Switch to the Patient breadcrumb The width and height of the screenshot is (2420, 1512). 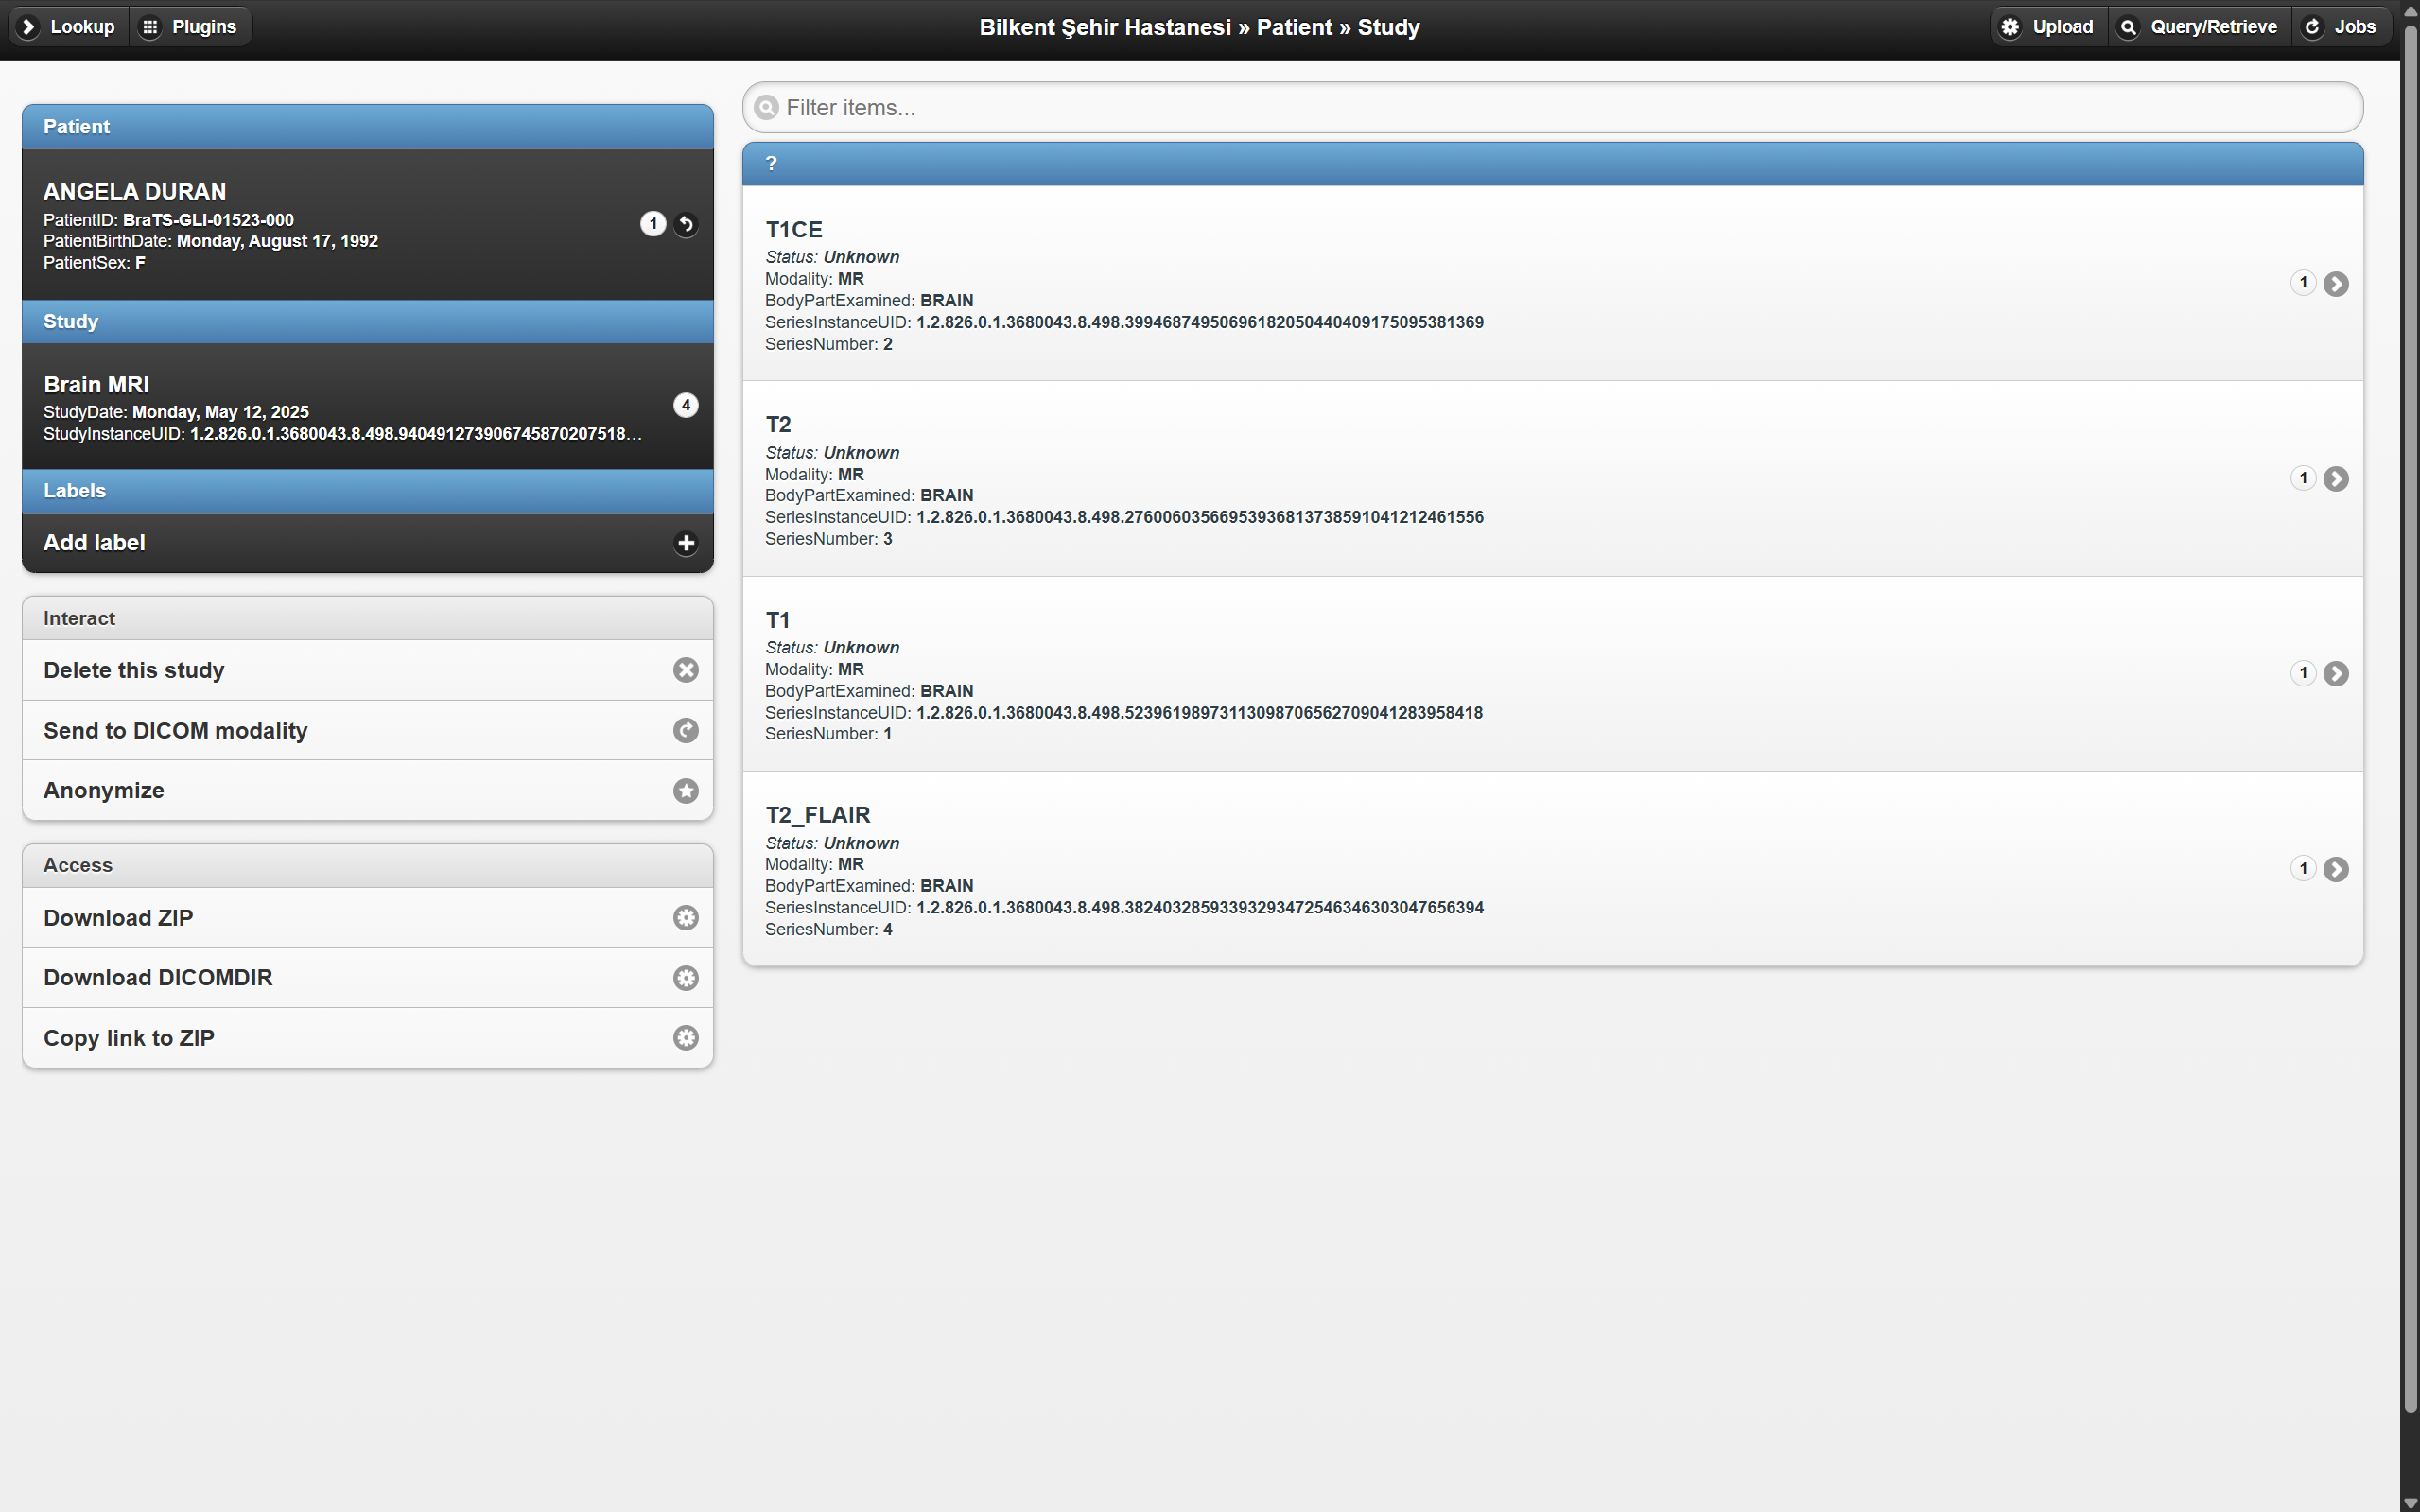(x=1294, y=27)
